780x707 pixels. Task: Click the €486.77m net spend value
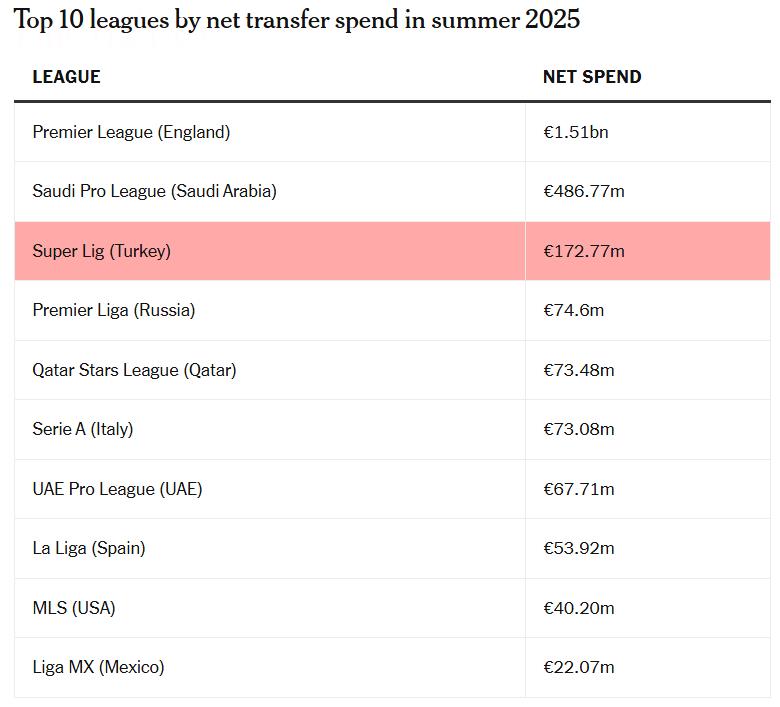[x=583, y=191]
